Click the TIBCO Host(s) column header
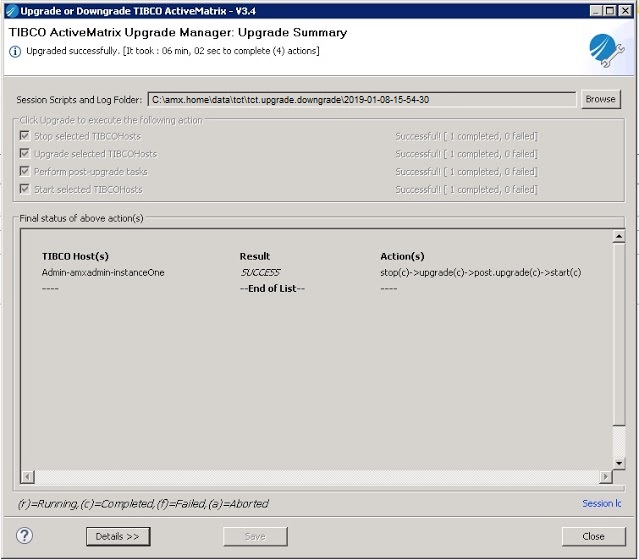Screen dimensions: 639x560 (75, 256)
